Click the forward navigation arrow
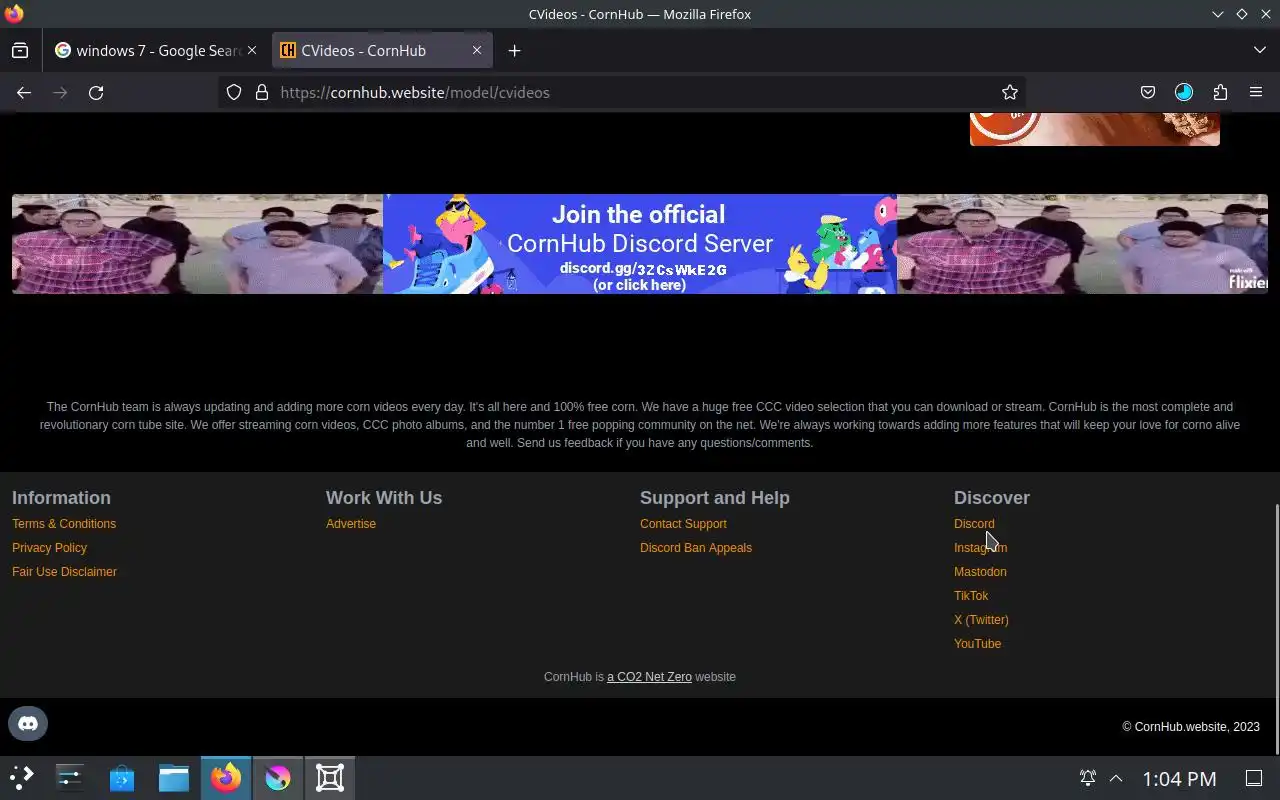This screenshot has width=1280, height=800. tap(60, 92)
